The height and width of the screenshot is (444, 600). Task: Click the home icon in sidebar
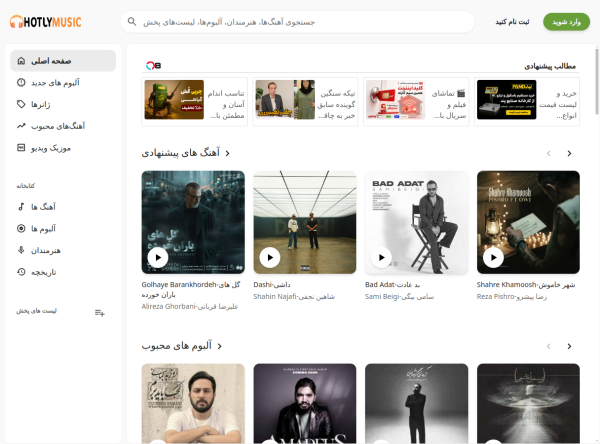(x=21, y=61)
